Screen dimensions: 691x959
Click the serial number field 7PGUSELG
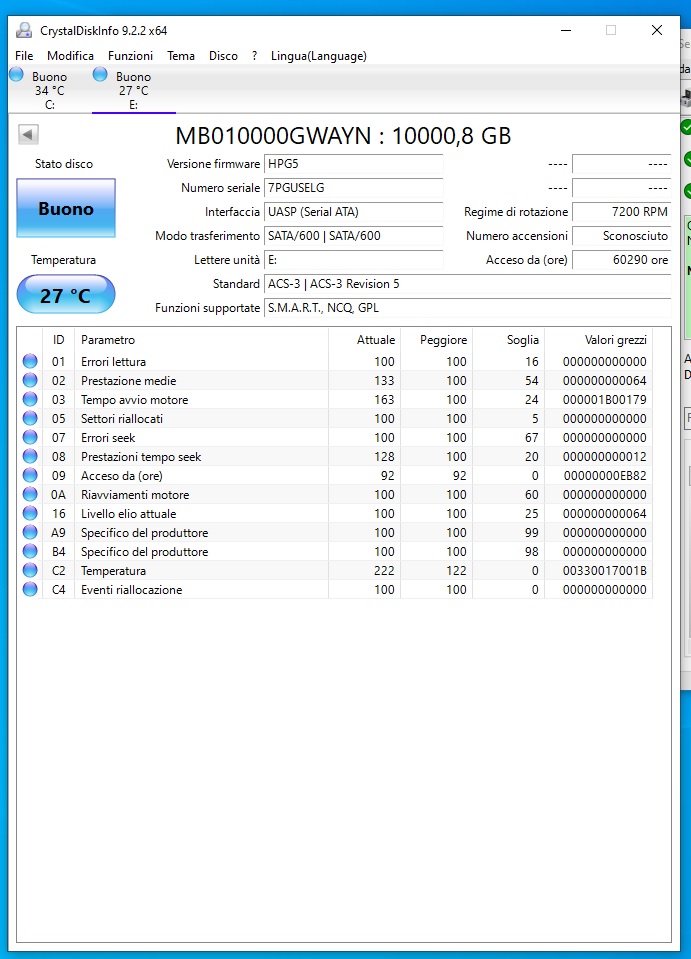coord(353,188)
